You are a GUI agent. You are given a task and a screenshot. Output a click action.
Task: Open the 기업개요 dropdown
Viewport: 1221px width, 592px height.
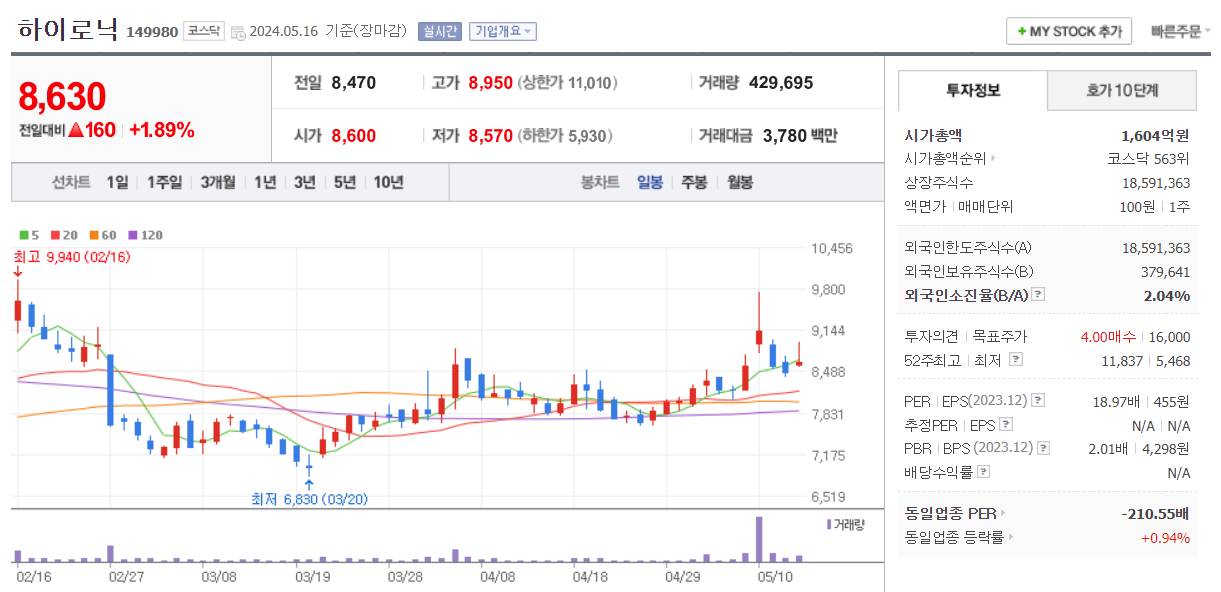pos(502,31)
